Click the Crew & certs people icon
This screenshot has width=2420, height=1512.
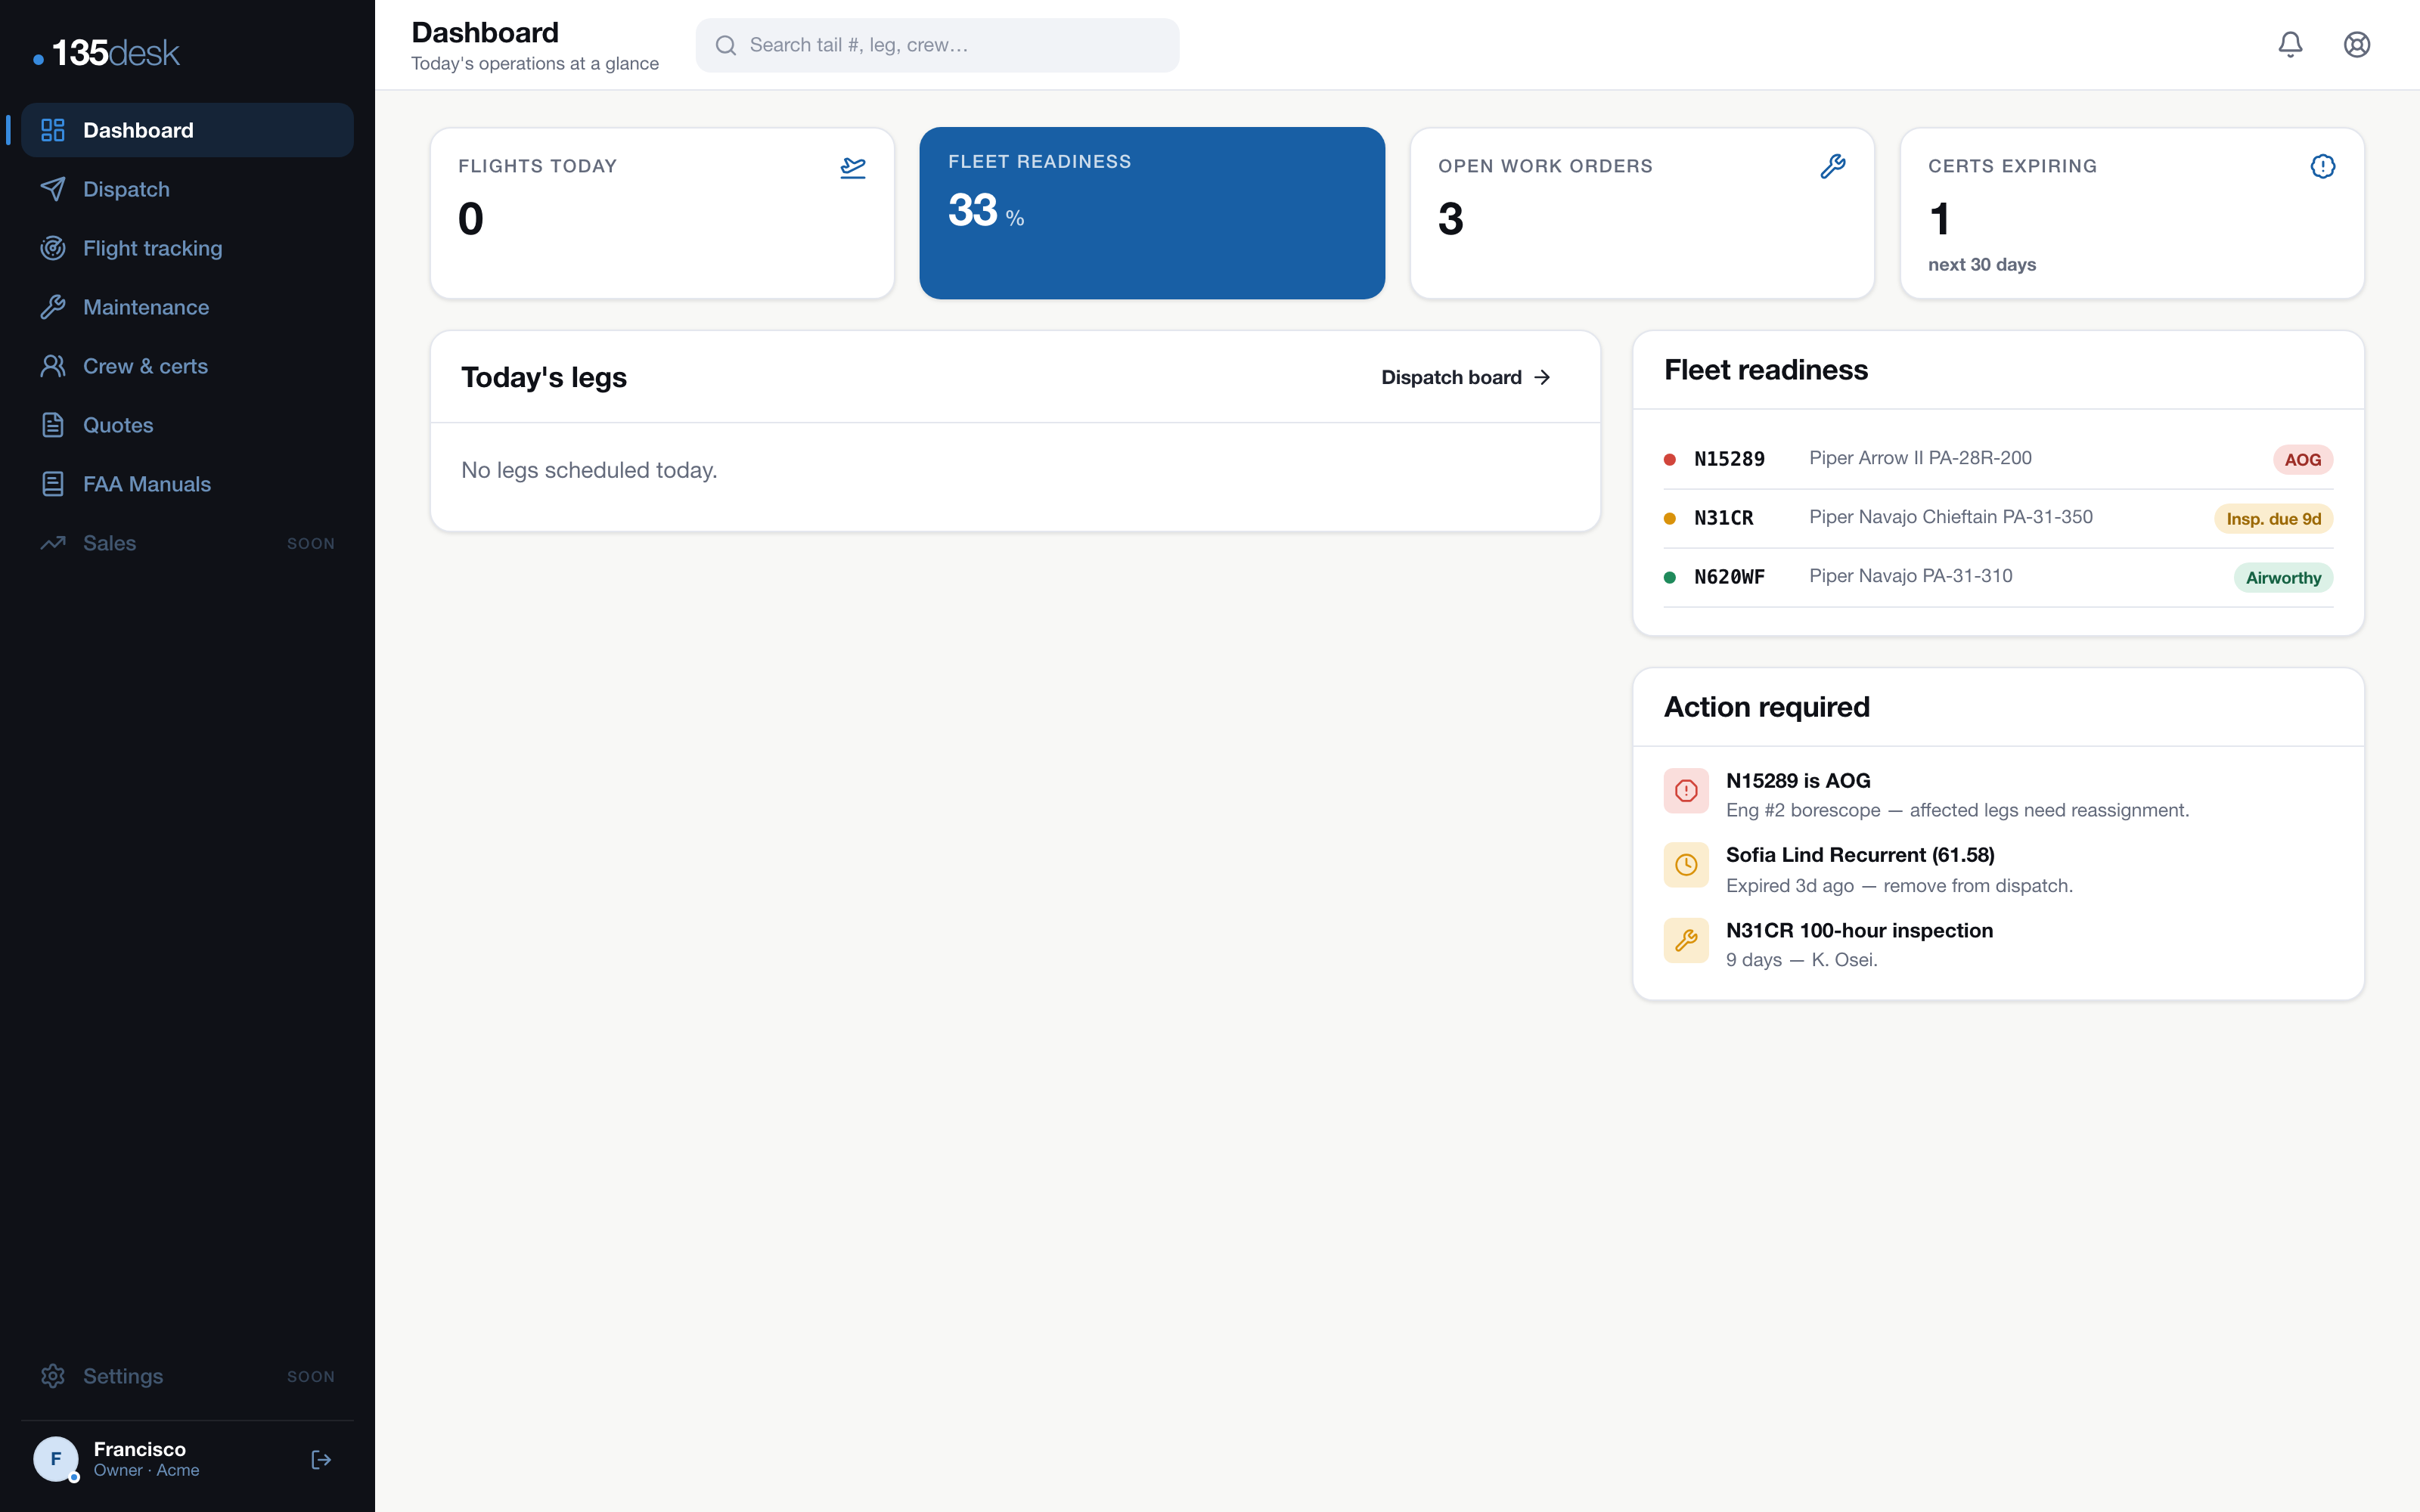(53, 366)
